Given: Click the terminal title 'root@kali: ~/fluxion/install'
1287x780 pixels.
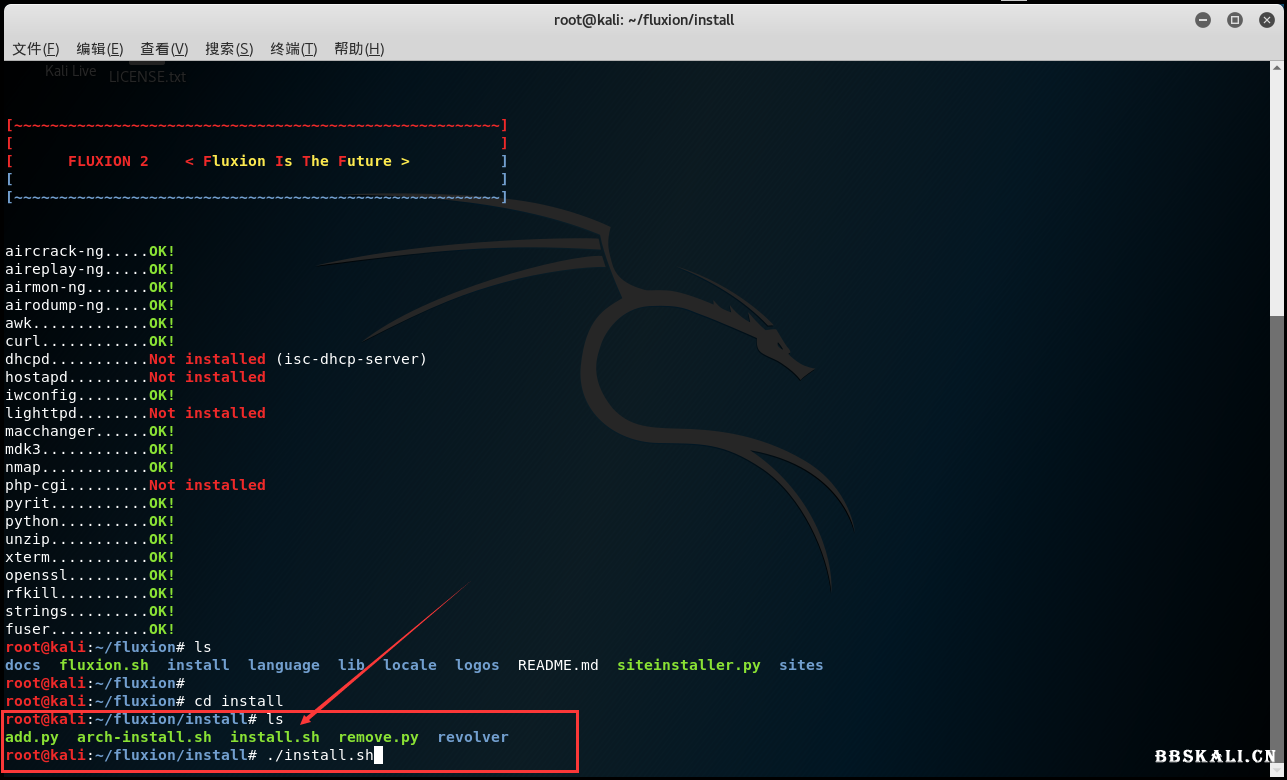Looking at the screenshot, I should point(644,20).
